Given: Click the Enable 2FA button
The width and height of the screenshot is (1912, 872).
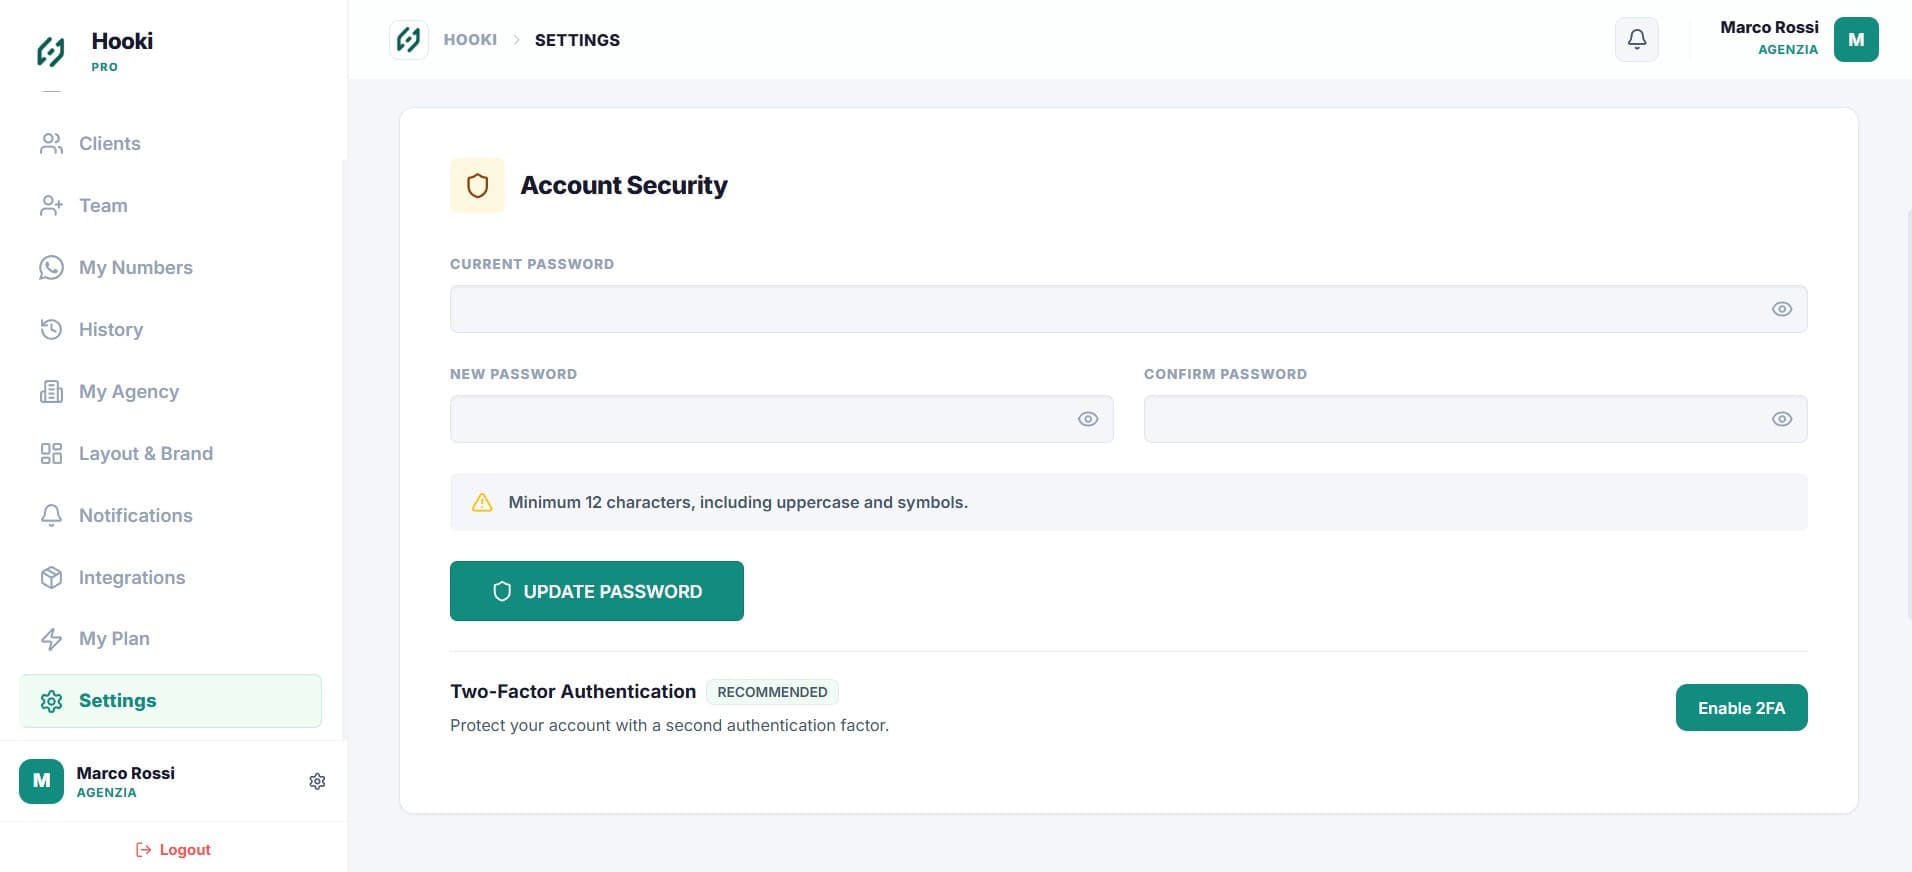Looking at the screenshot, I should [1741, 708].
